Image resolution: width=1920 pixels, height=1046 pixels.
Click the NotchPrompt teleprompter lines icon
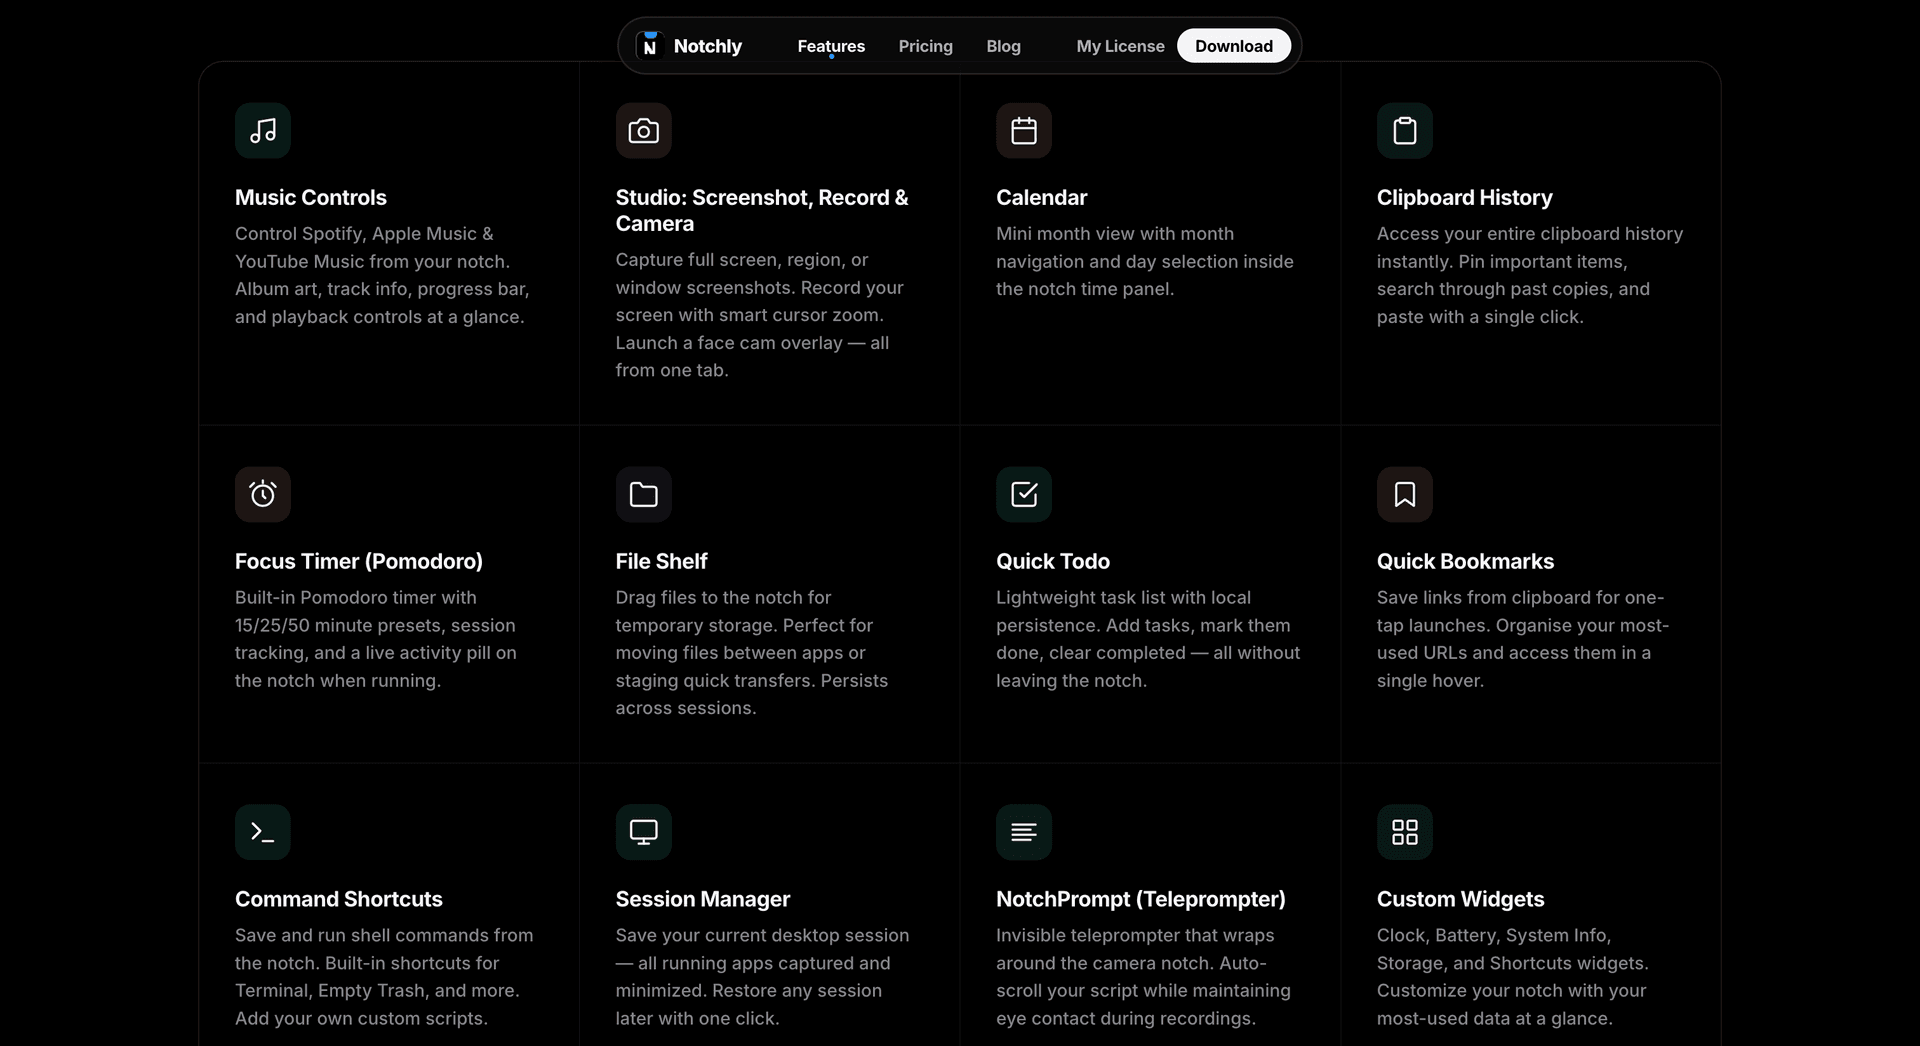tap(1024, 832)
